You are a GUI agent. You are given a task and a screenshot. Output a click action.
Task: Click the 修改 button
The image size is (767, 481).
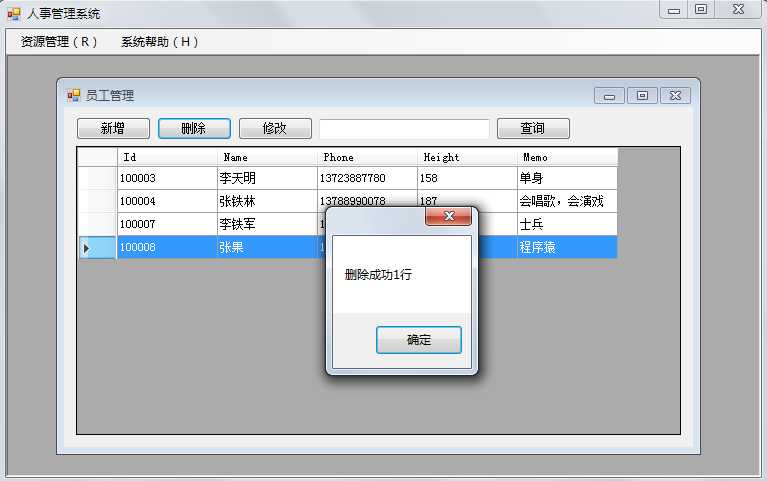275,128
